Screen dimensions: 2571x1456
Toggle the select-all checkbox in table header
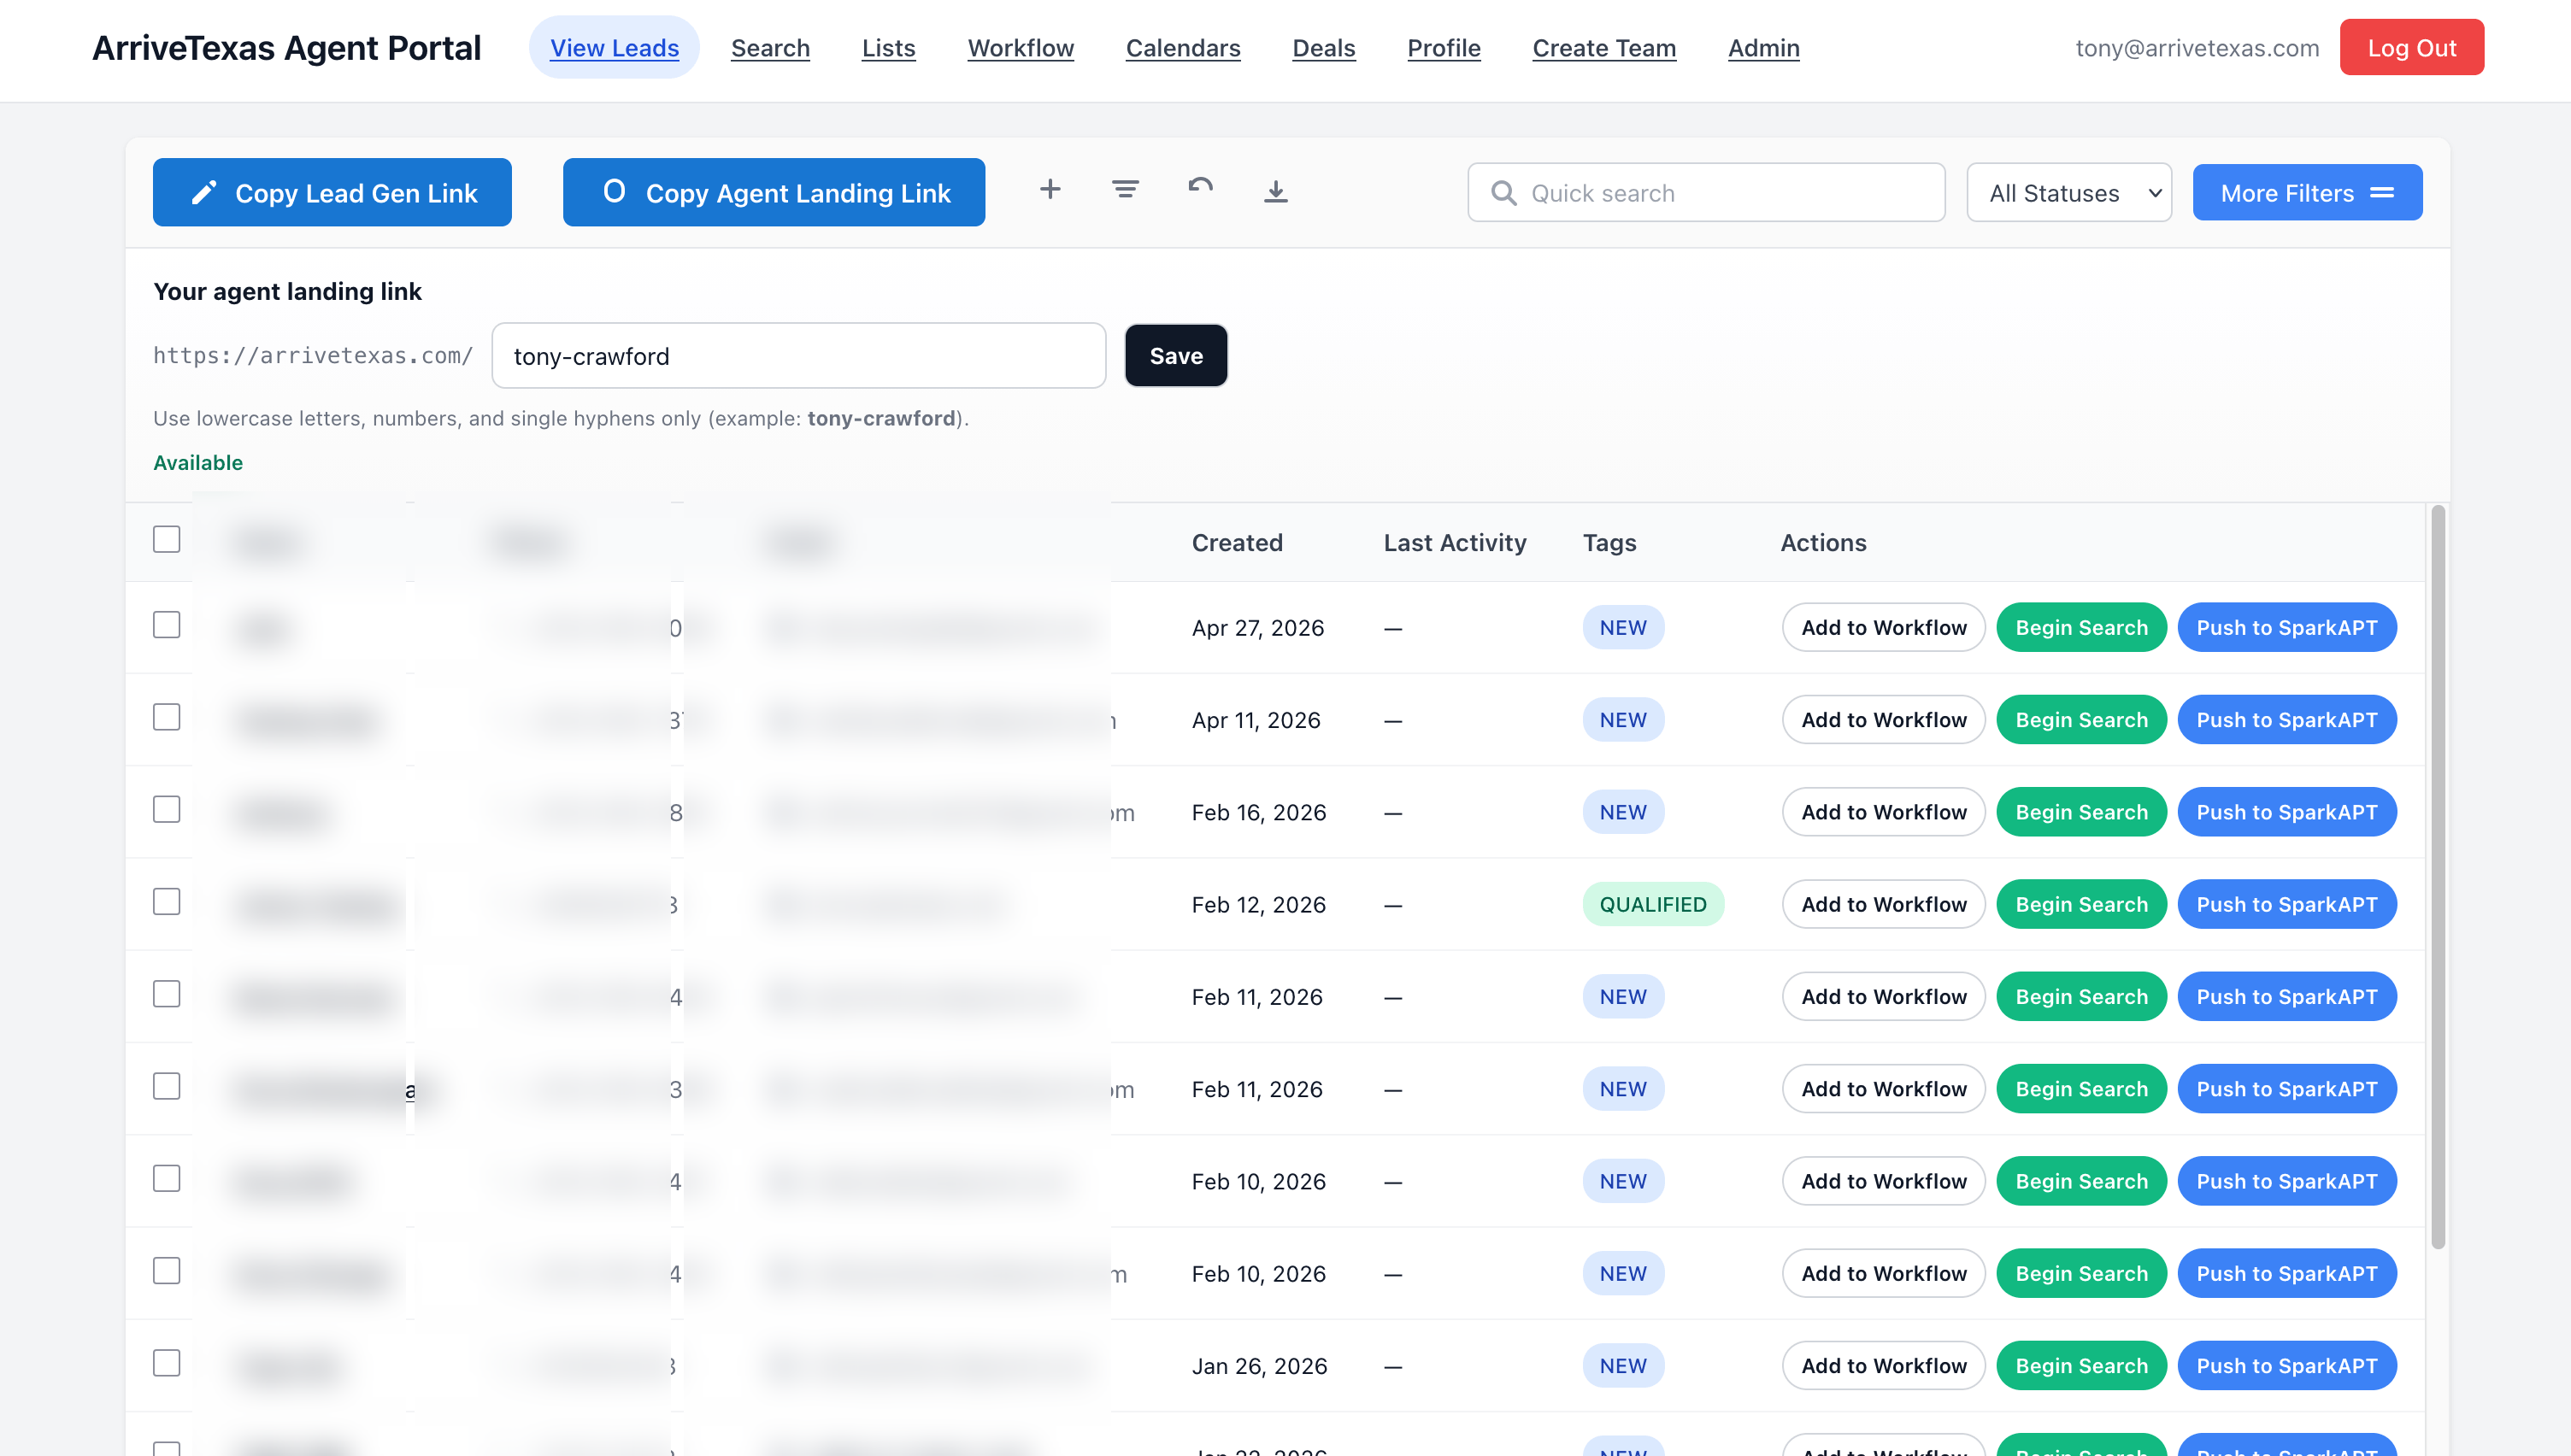click(166, 539)
